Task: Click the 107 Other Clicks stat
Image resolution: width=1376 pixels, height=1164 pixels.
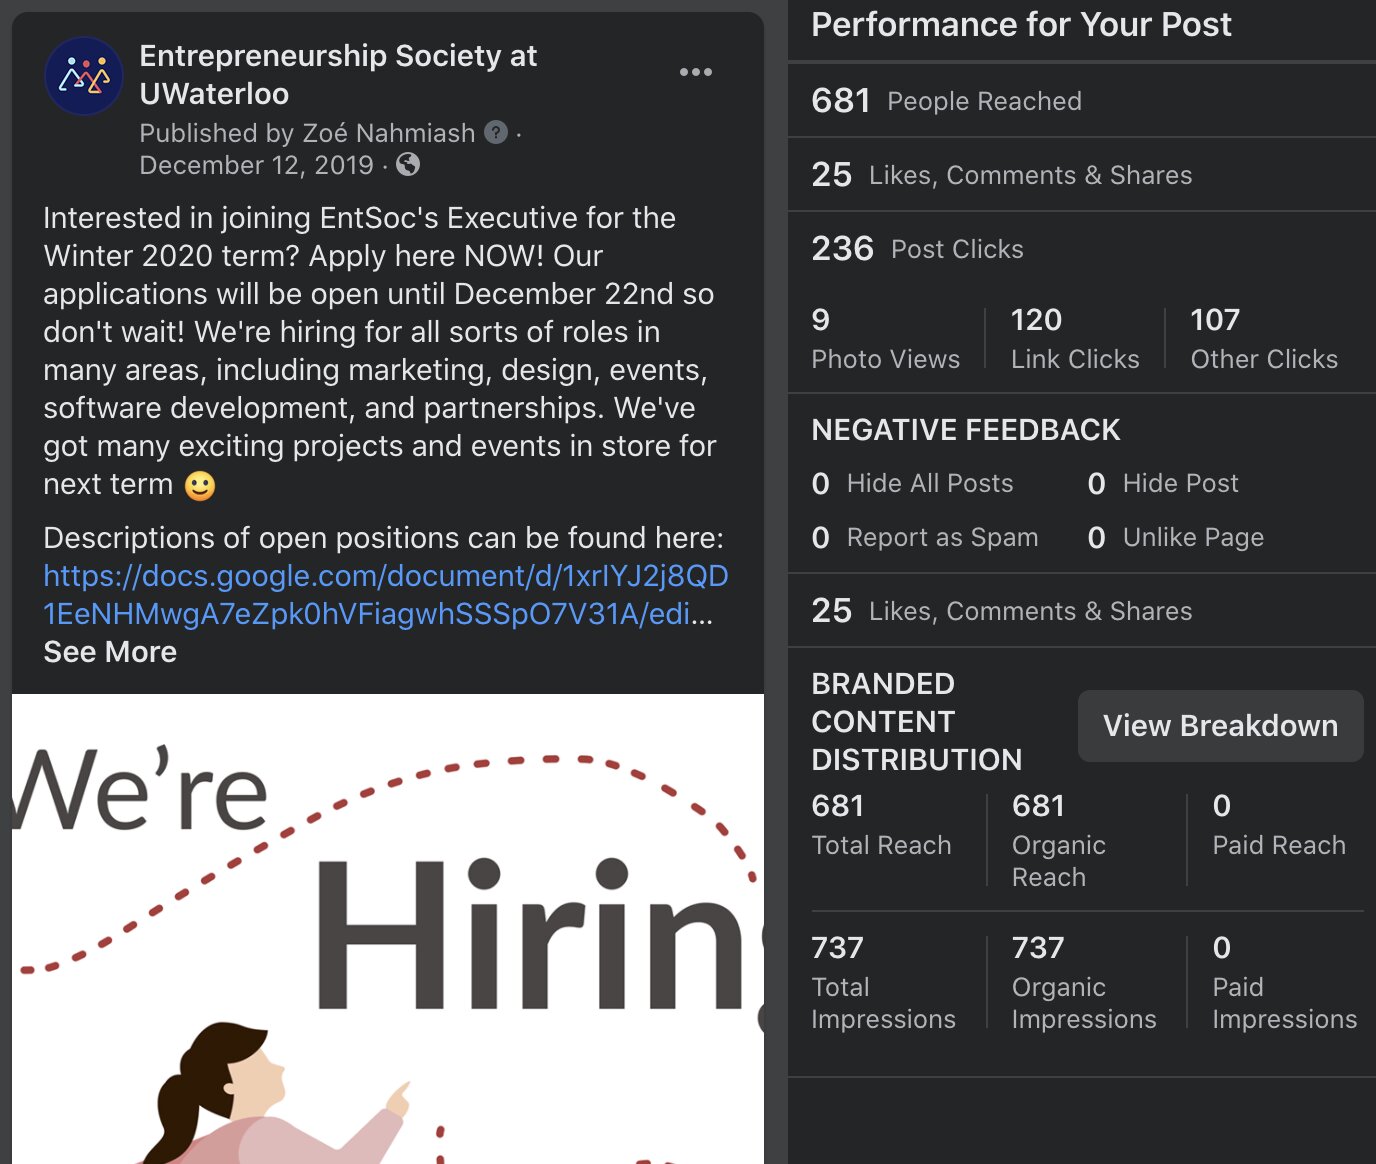Action: point(1263,339)
